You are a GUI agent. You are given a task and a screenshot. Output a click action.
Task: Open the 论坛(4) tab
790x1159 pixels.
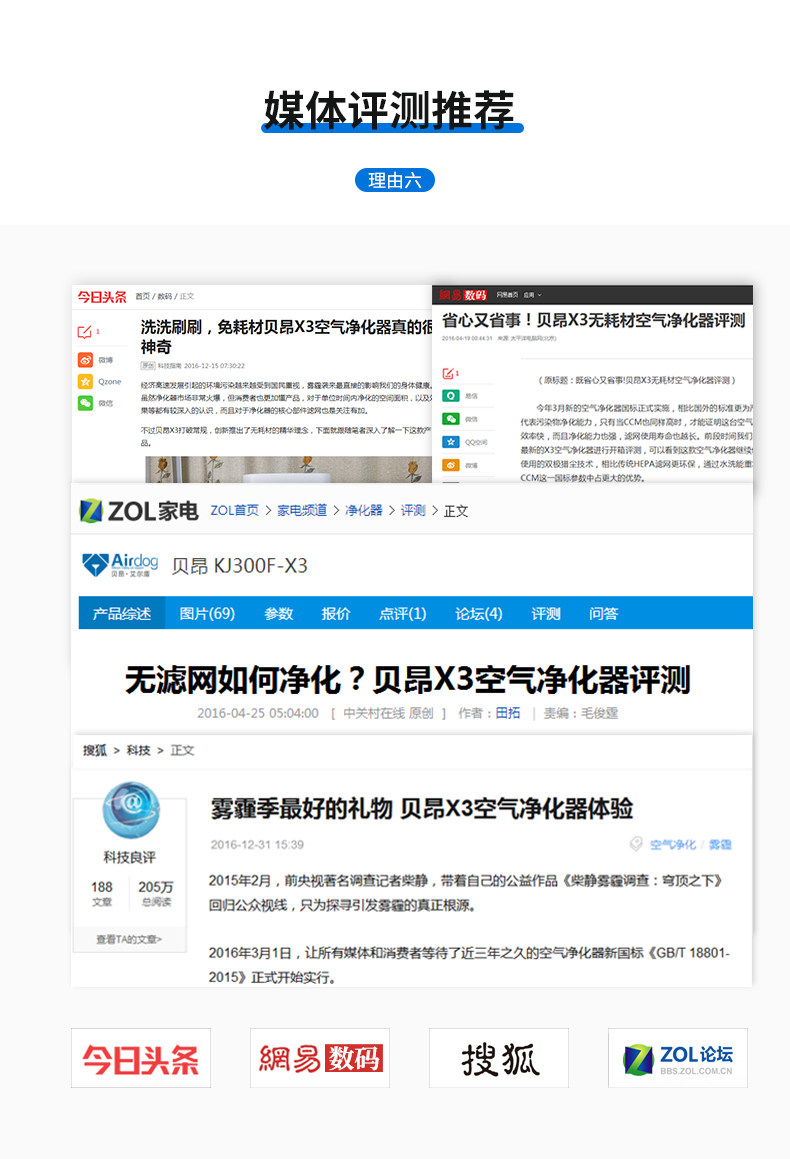(479, 613)
